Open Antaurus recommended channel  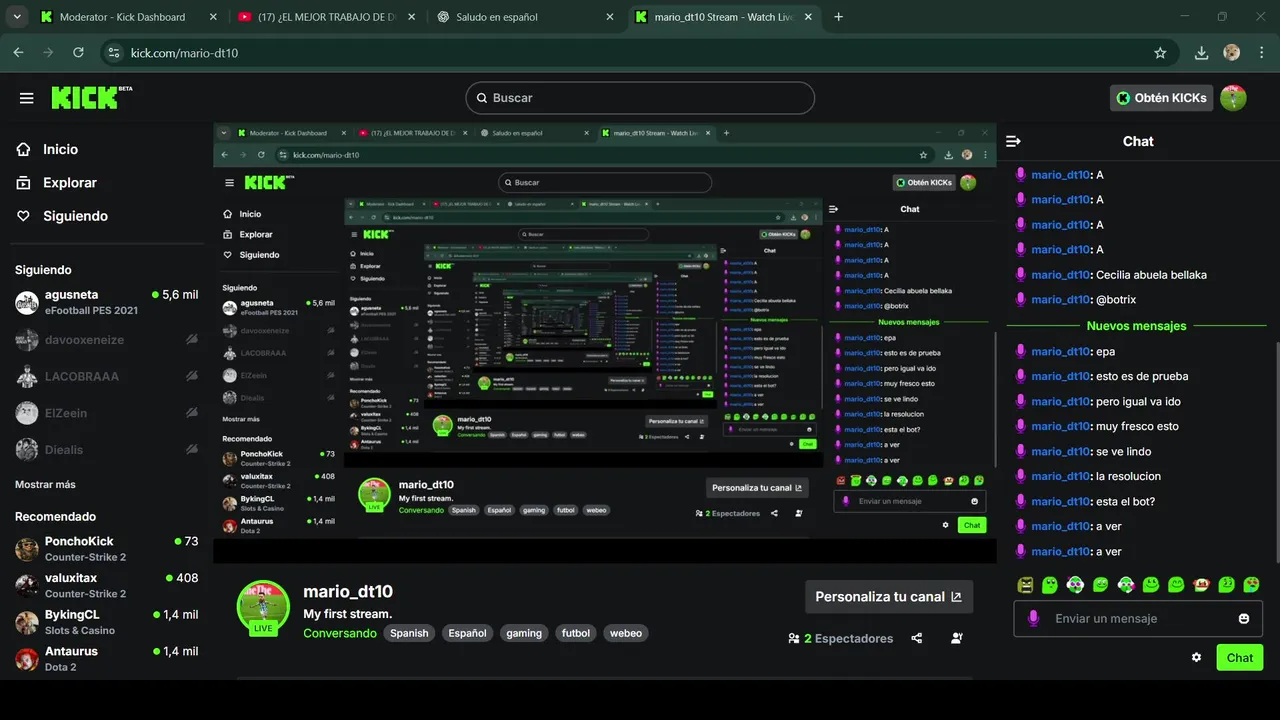(x=107, y=658)
